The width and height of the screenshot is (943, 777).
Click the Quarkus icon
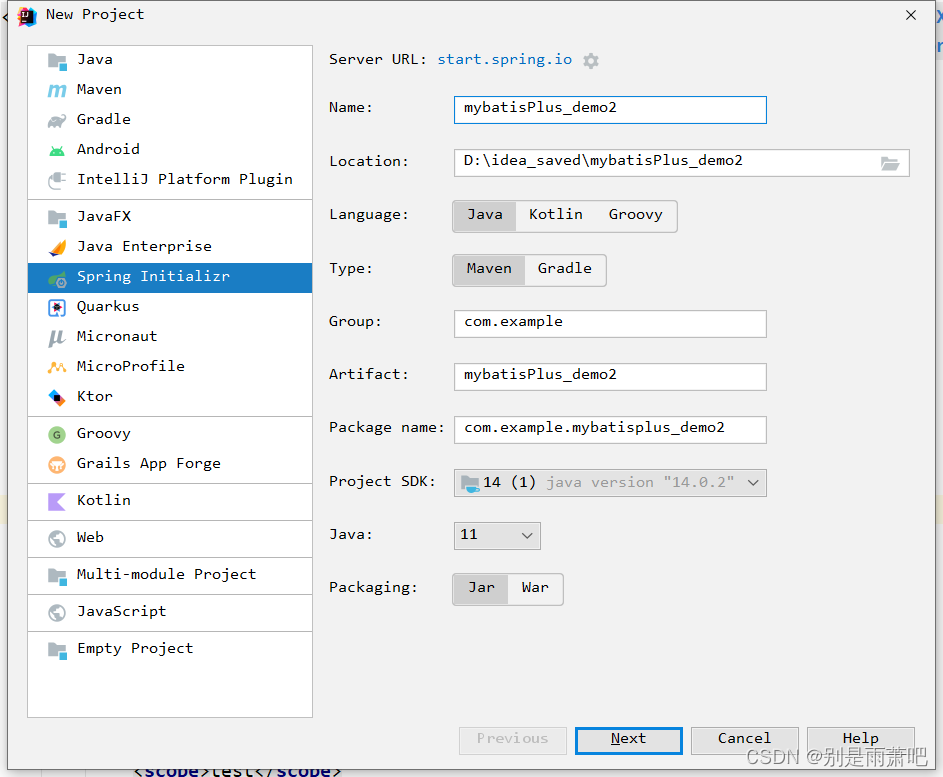[x=57, y=308]
